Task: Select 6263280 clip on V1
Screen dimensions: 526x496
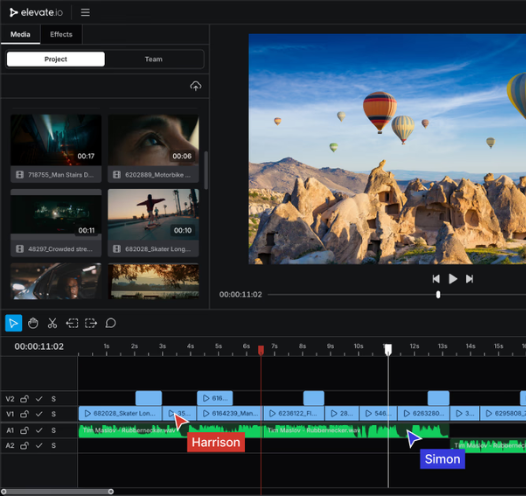Action: pyautogui.click(x=423, y=413)
